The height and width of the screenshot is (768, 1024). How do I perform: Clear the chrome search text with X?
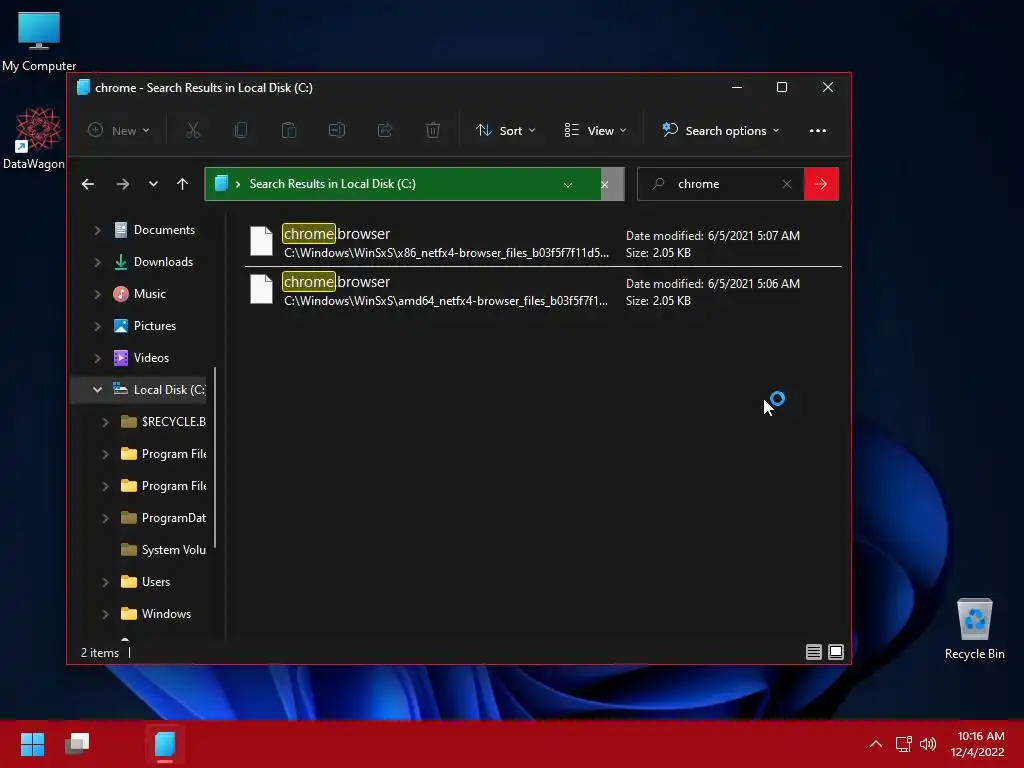coord(787,184)
